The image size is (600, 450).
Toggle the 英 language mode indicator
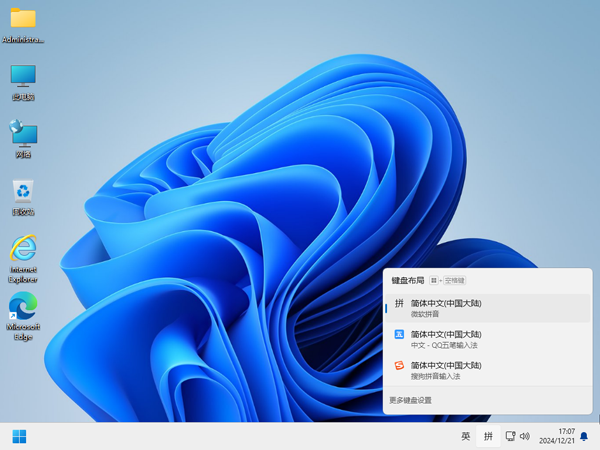(465, 436)
